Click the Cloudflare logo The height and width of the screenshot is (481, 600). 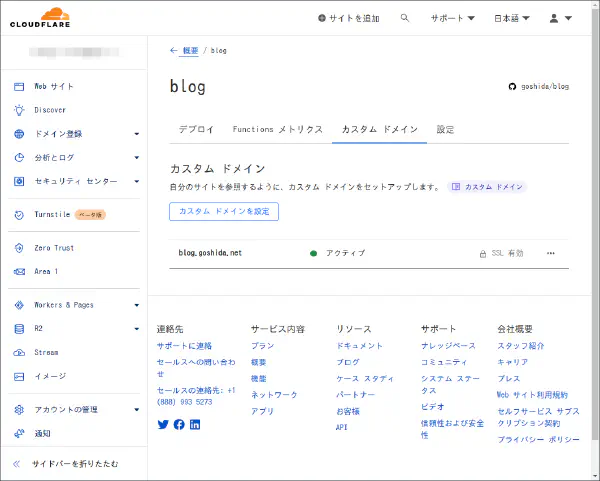tap(40, 18)
